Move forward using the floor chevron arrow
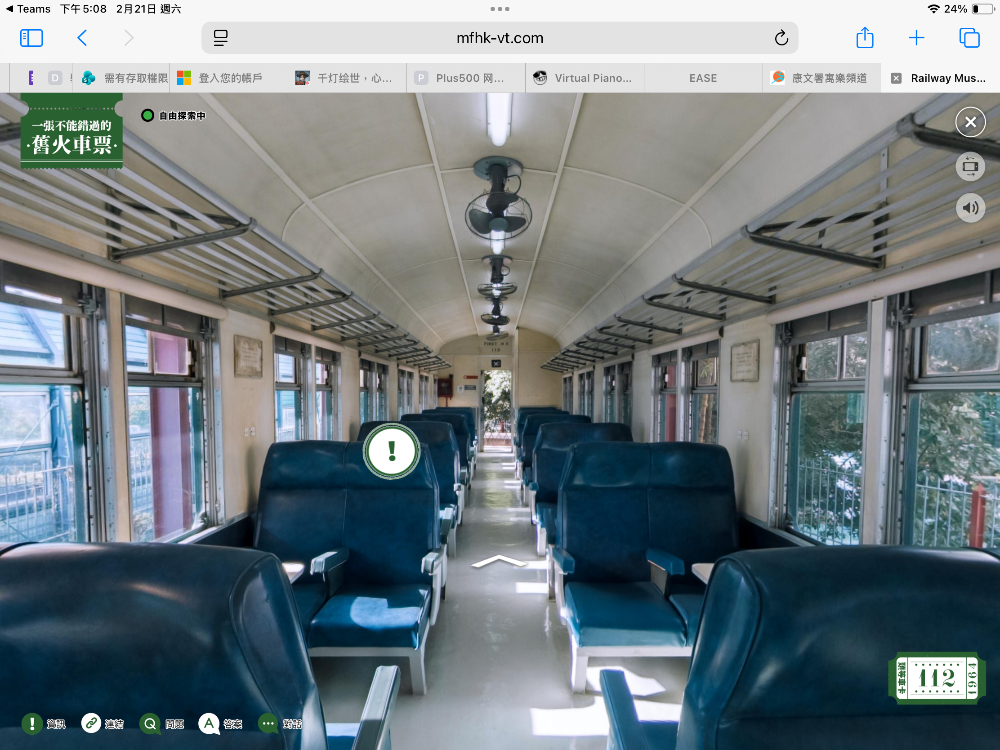1000x750 pixels. [x=499, y=561]
